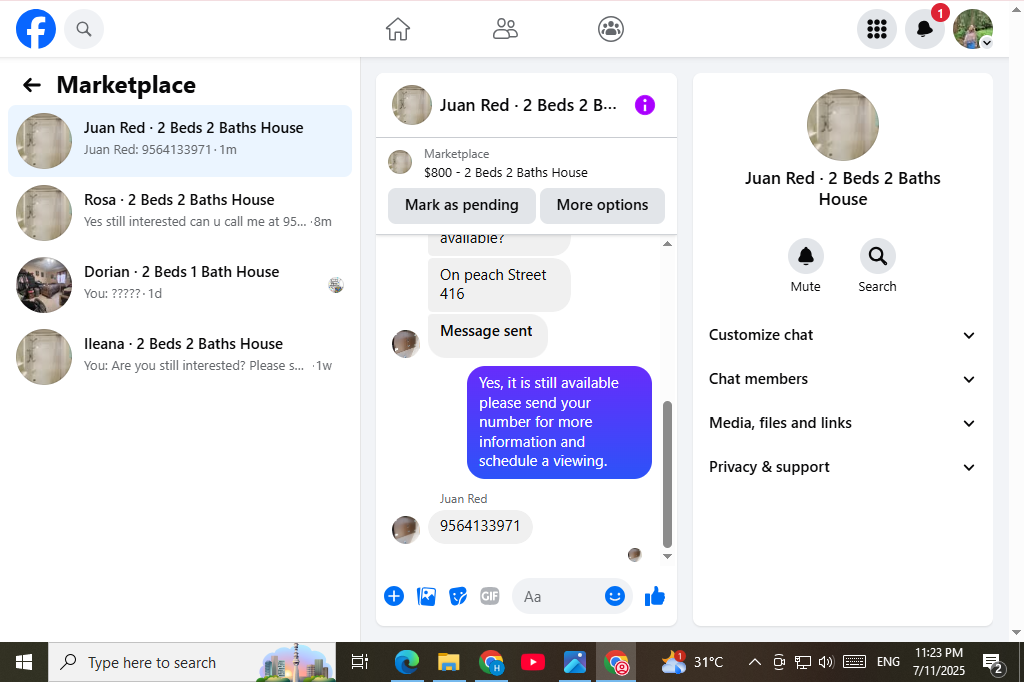Image resolution: width=1024 pixels, height=682 pixels.
Task: Open YouTube app in taskbar
Action: pyautogui.click(x=533, y=662)
